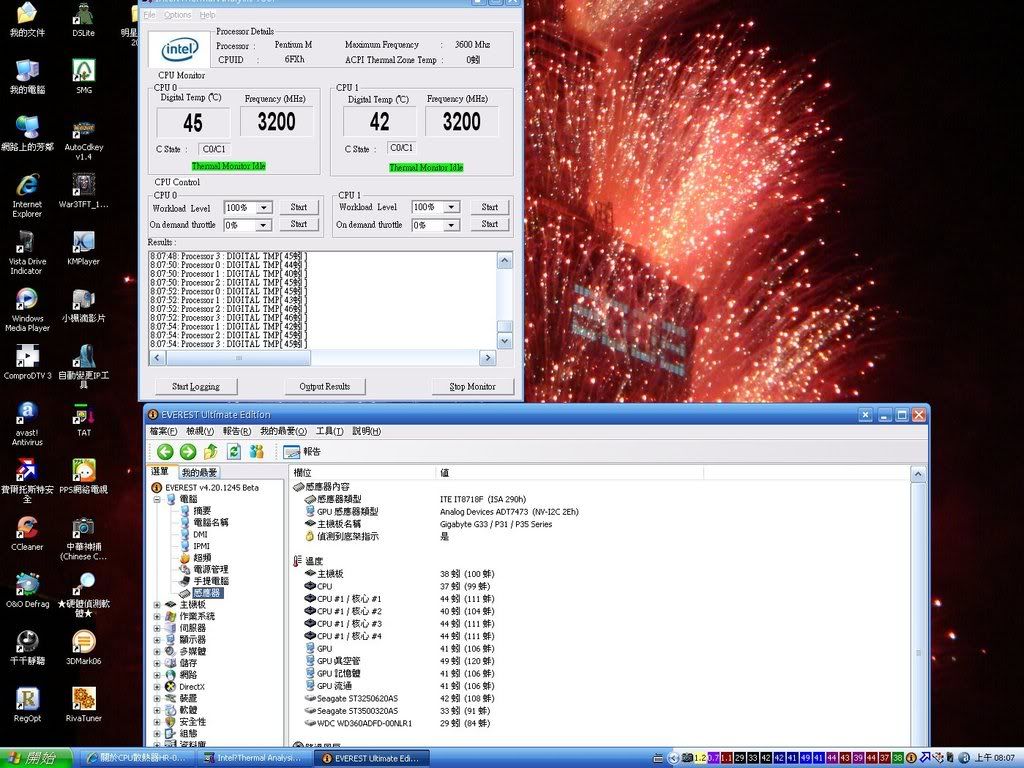1024x768 pixels.
Task: Collapse the 電腦 tree node
Action: (x=157, y=499)
